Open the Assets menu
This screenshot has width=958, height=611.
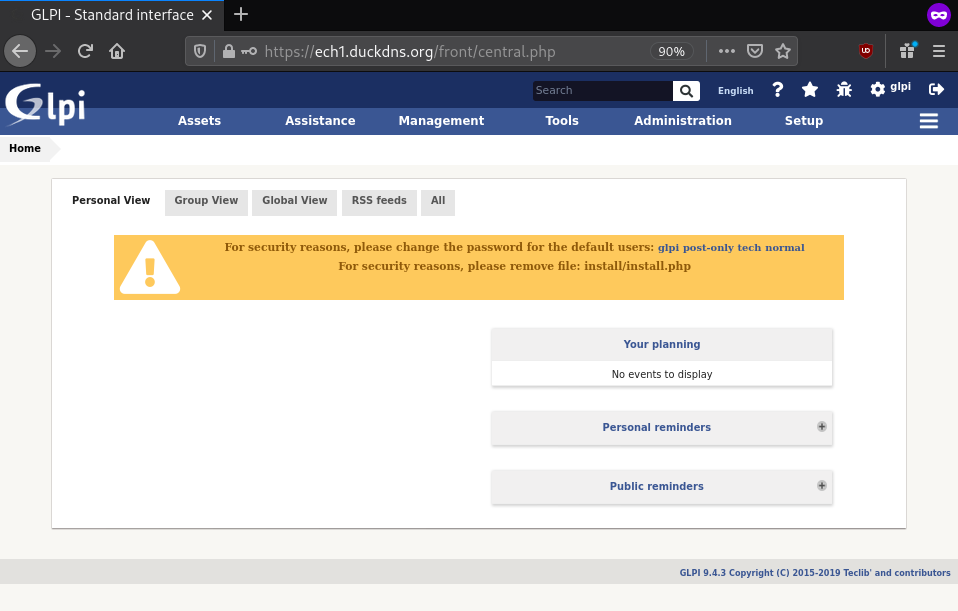[199, 121]
